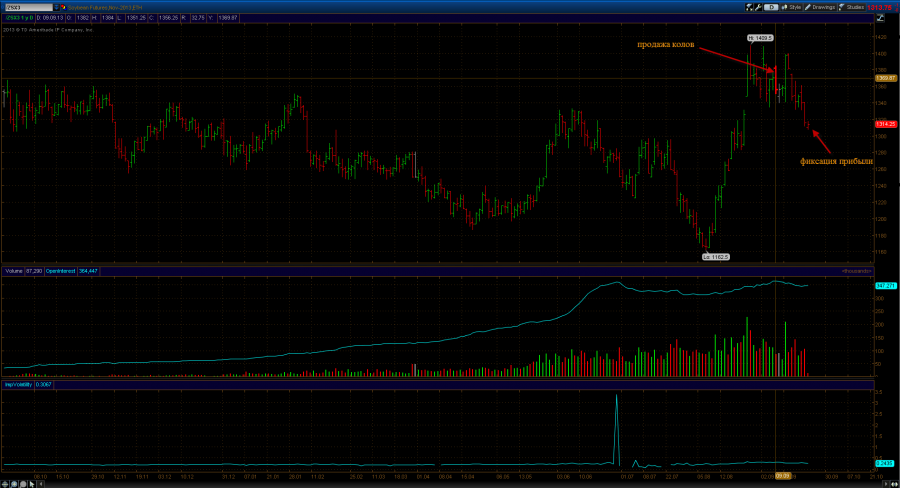
Task: Click the zoom in magnifier icon
Action: click(x=14, y=484)
